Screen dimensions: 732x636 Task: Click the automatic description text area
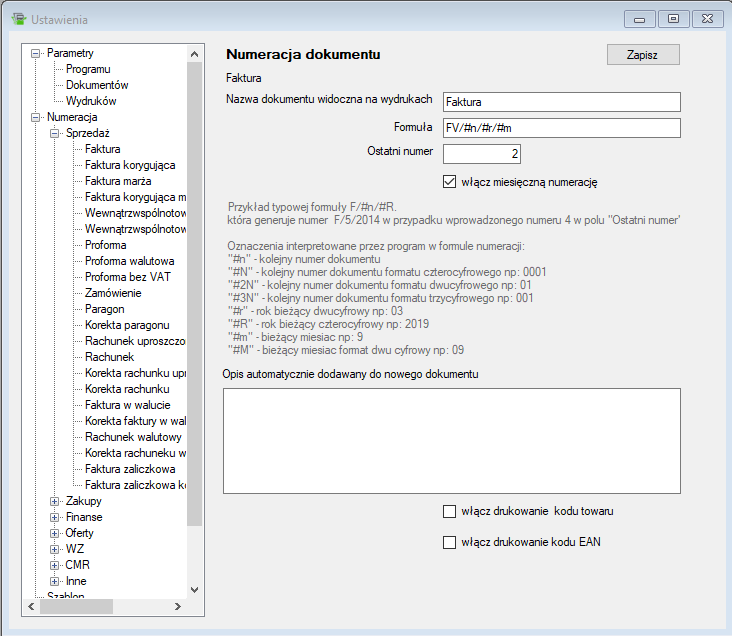click(451, 440)
